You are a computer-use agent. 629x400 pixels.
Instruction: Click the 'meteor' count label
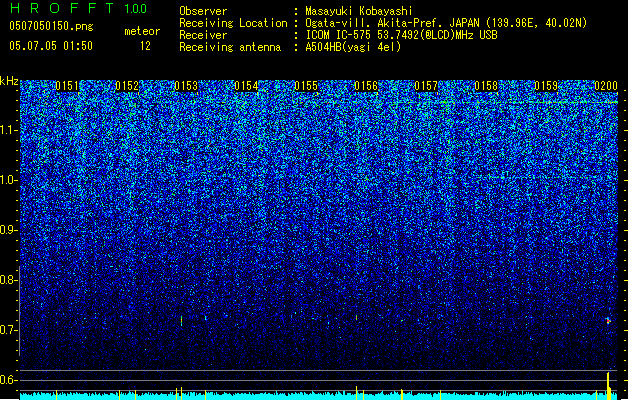point(142,31)
